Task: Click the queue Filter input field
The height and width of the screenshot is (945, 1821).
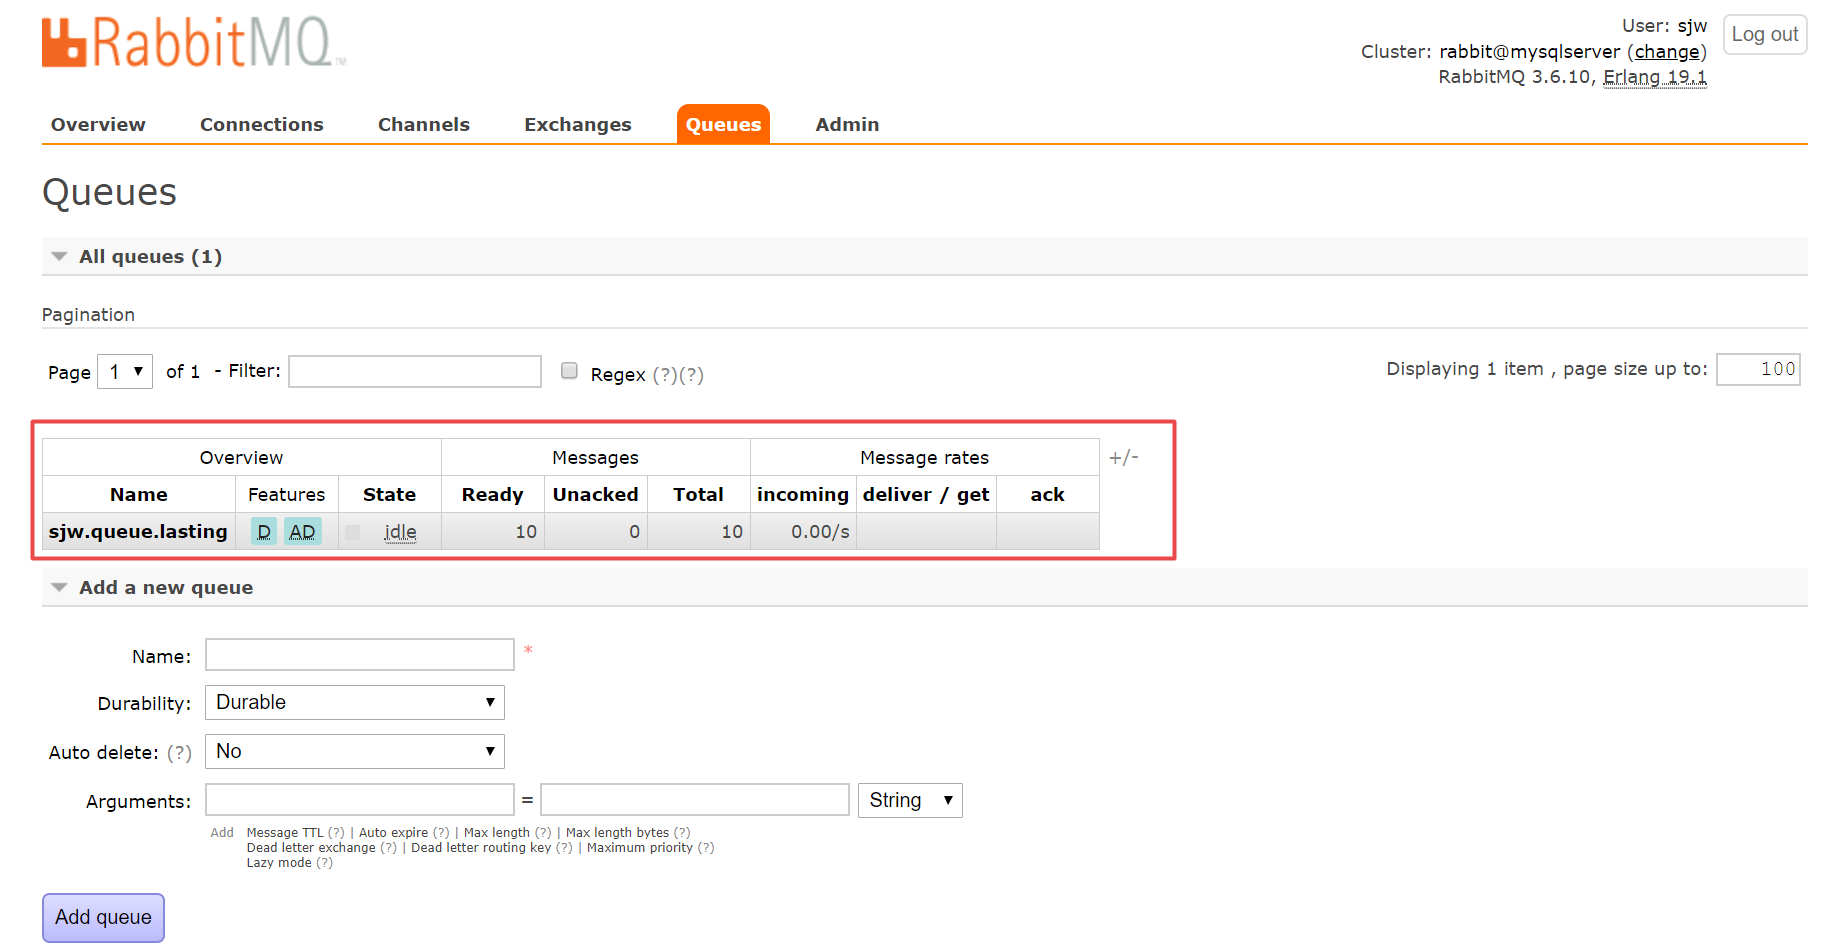Action: [415, 371]
